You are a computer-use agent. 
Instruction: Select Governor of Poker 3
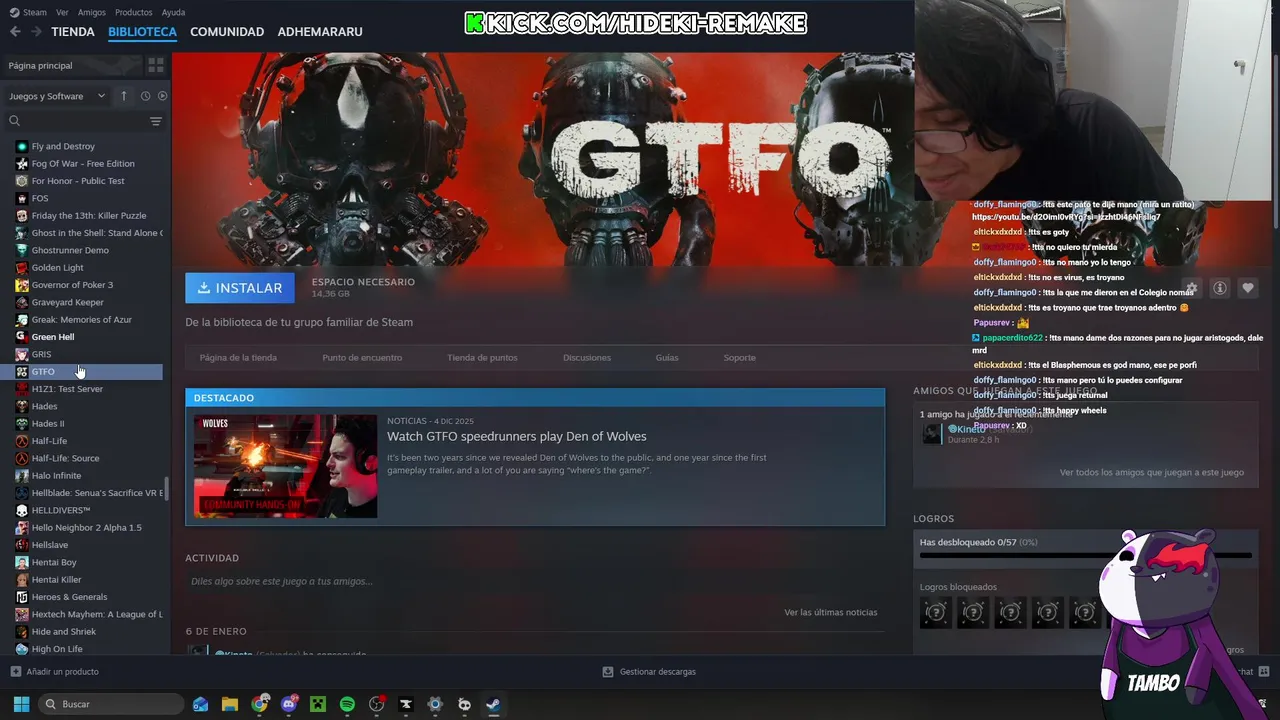[72, 285]
